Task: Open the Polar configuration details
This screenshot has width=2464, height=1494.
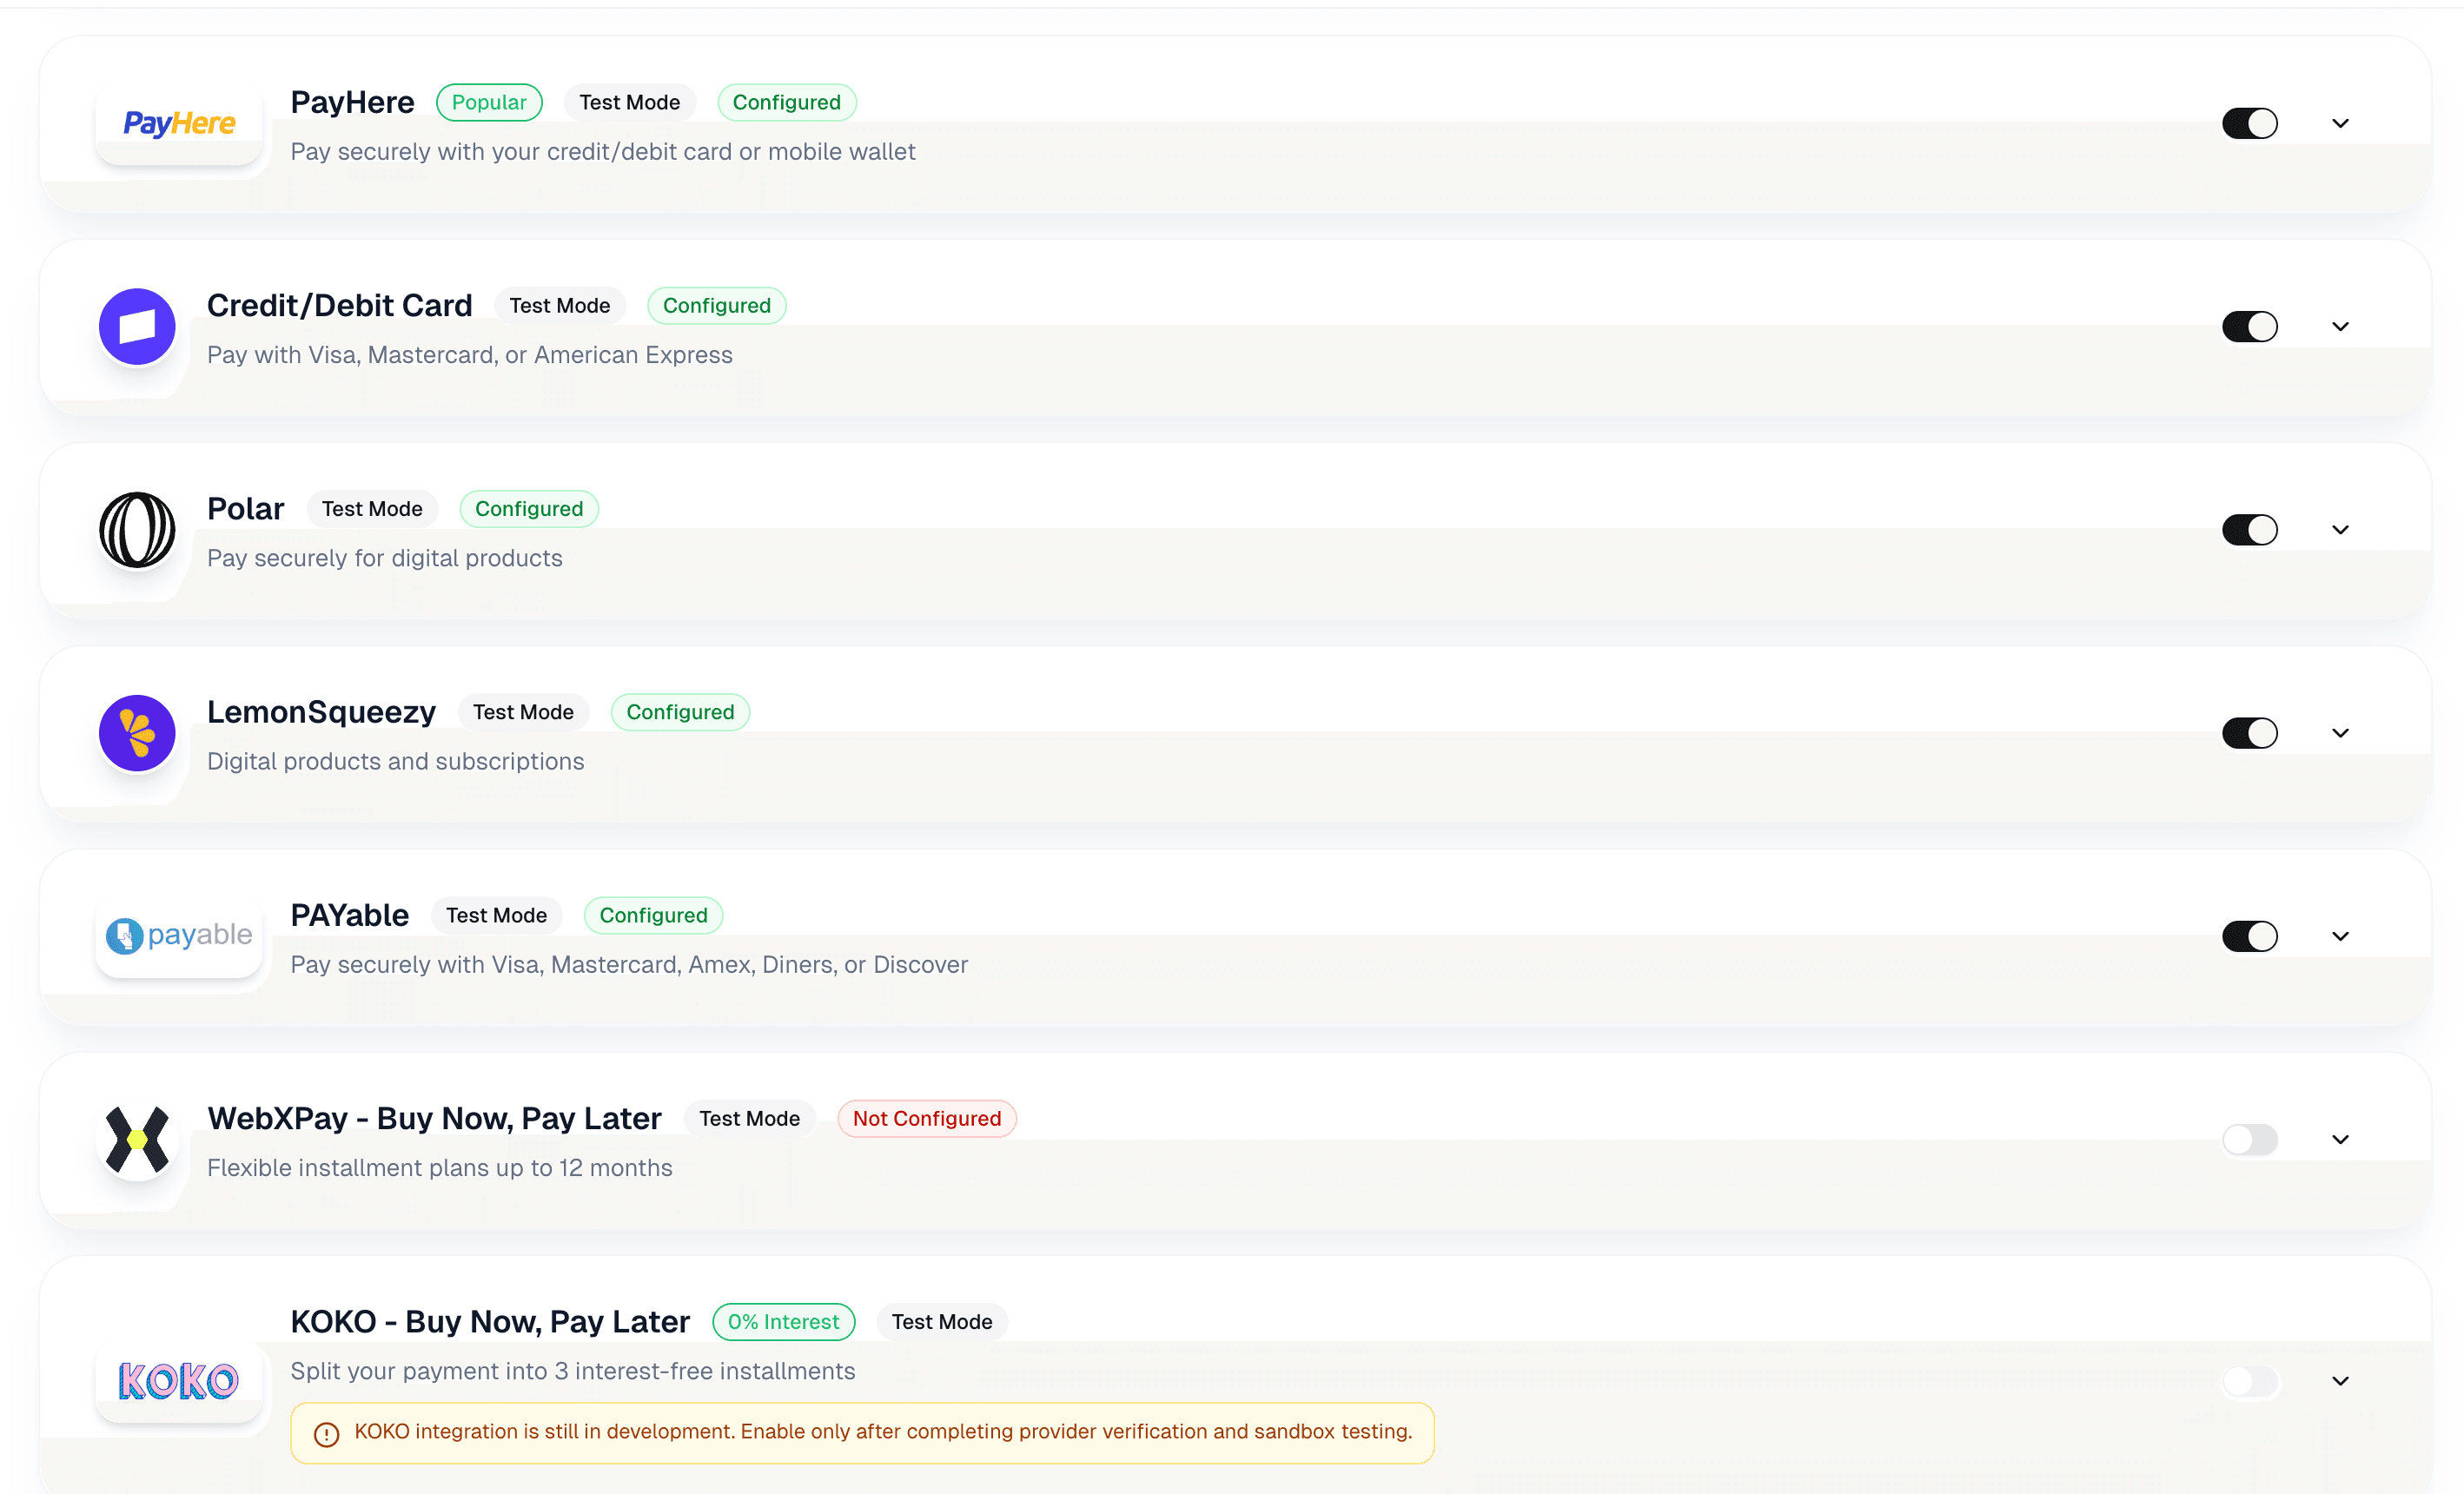Action: (2340, 529)
